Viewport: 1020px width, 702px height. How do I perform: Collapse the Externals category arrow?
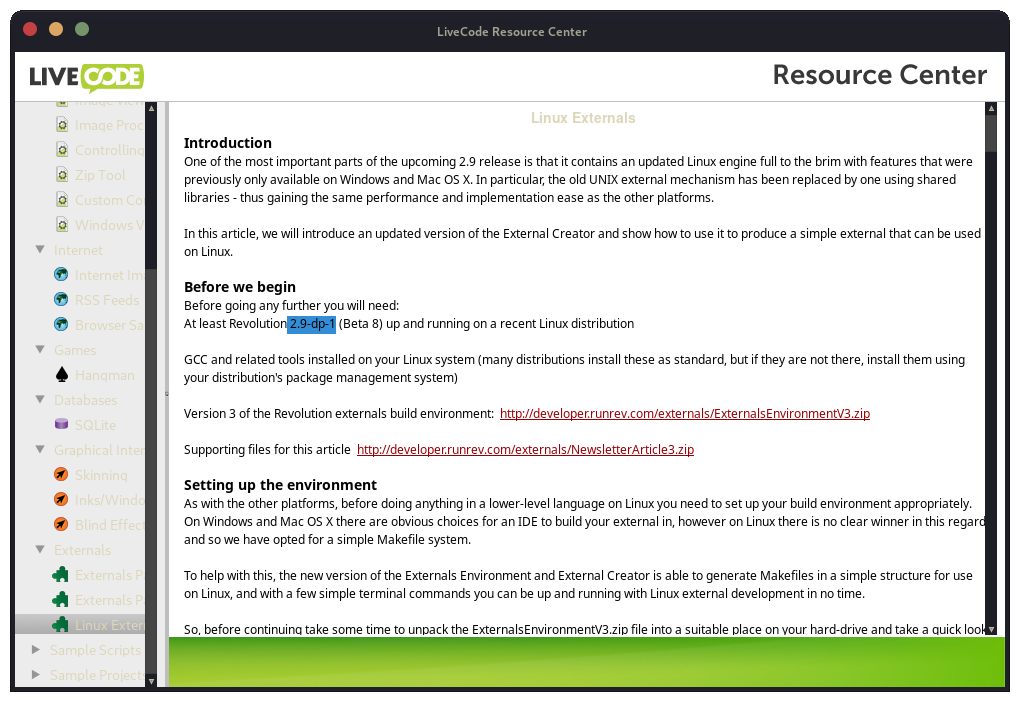point(40,550)
